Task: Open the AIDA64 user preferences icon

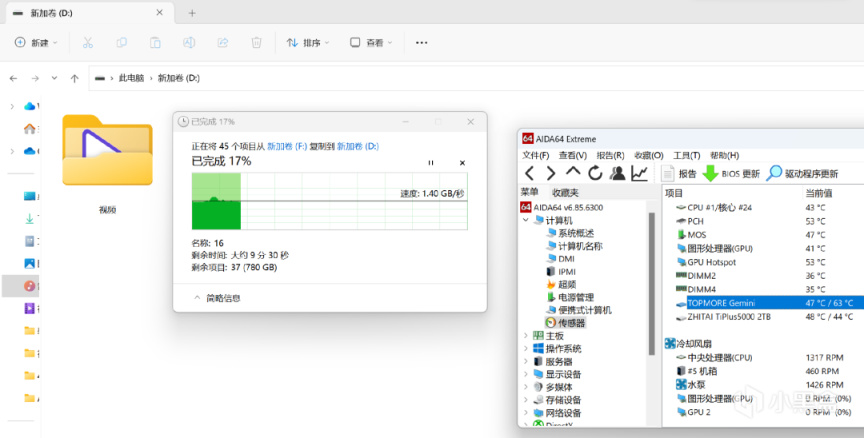Action: [617, 174]
